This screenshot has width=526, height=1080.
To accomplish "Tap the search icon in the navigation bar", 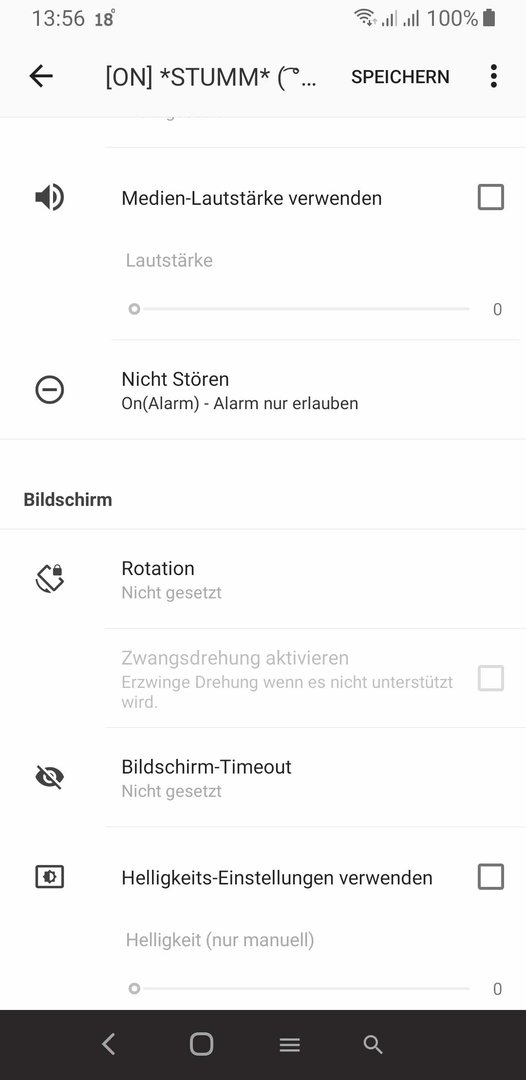I will (372, 1045).
